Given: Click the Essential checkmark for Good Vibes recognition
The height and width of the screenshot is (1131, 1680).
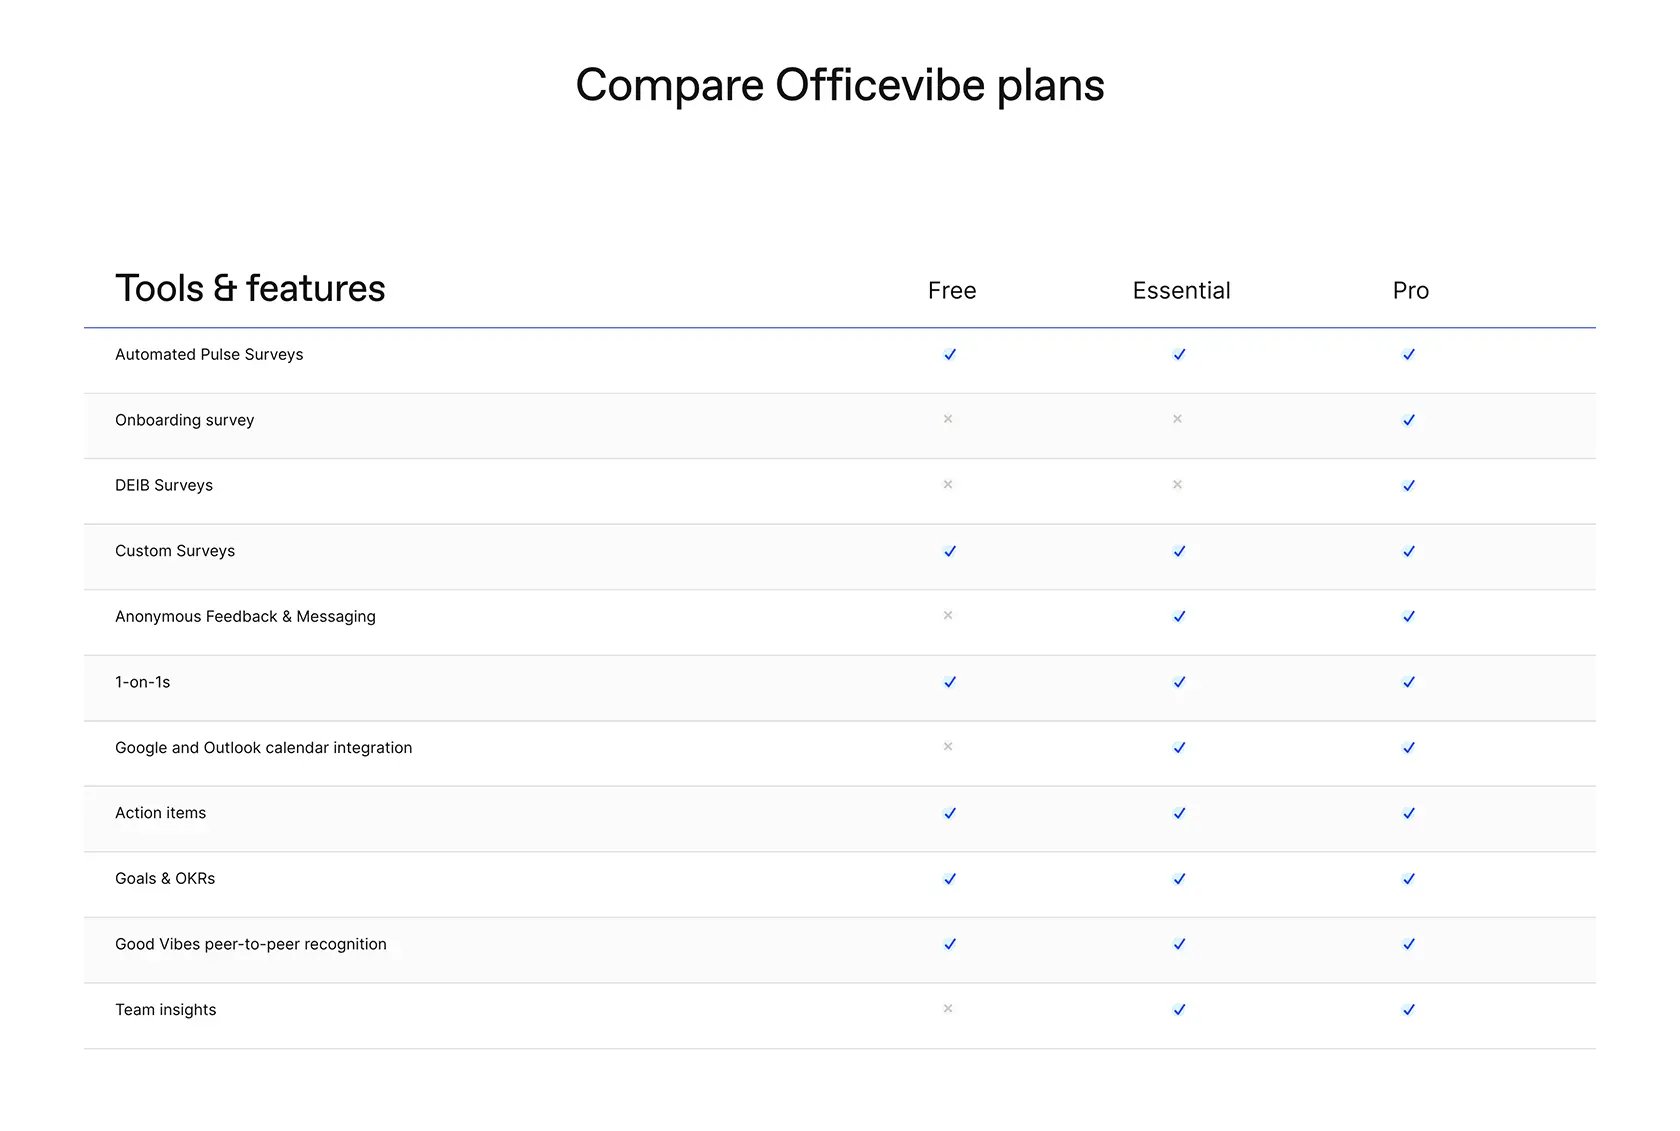Looking at the screenshot, I should [1180, 944].
